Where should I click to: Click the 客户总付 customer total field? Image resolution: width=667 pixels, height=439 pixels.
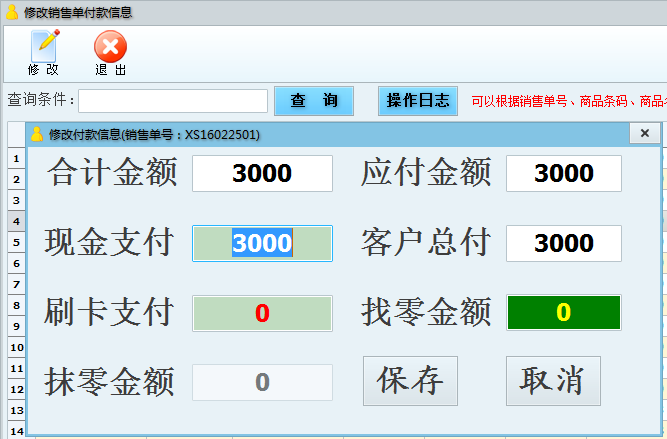coord(564,243)
